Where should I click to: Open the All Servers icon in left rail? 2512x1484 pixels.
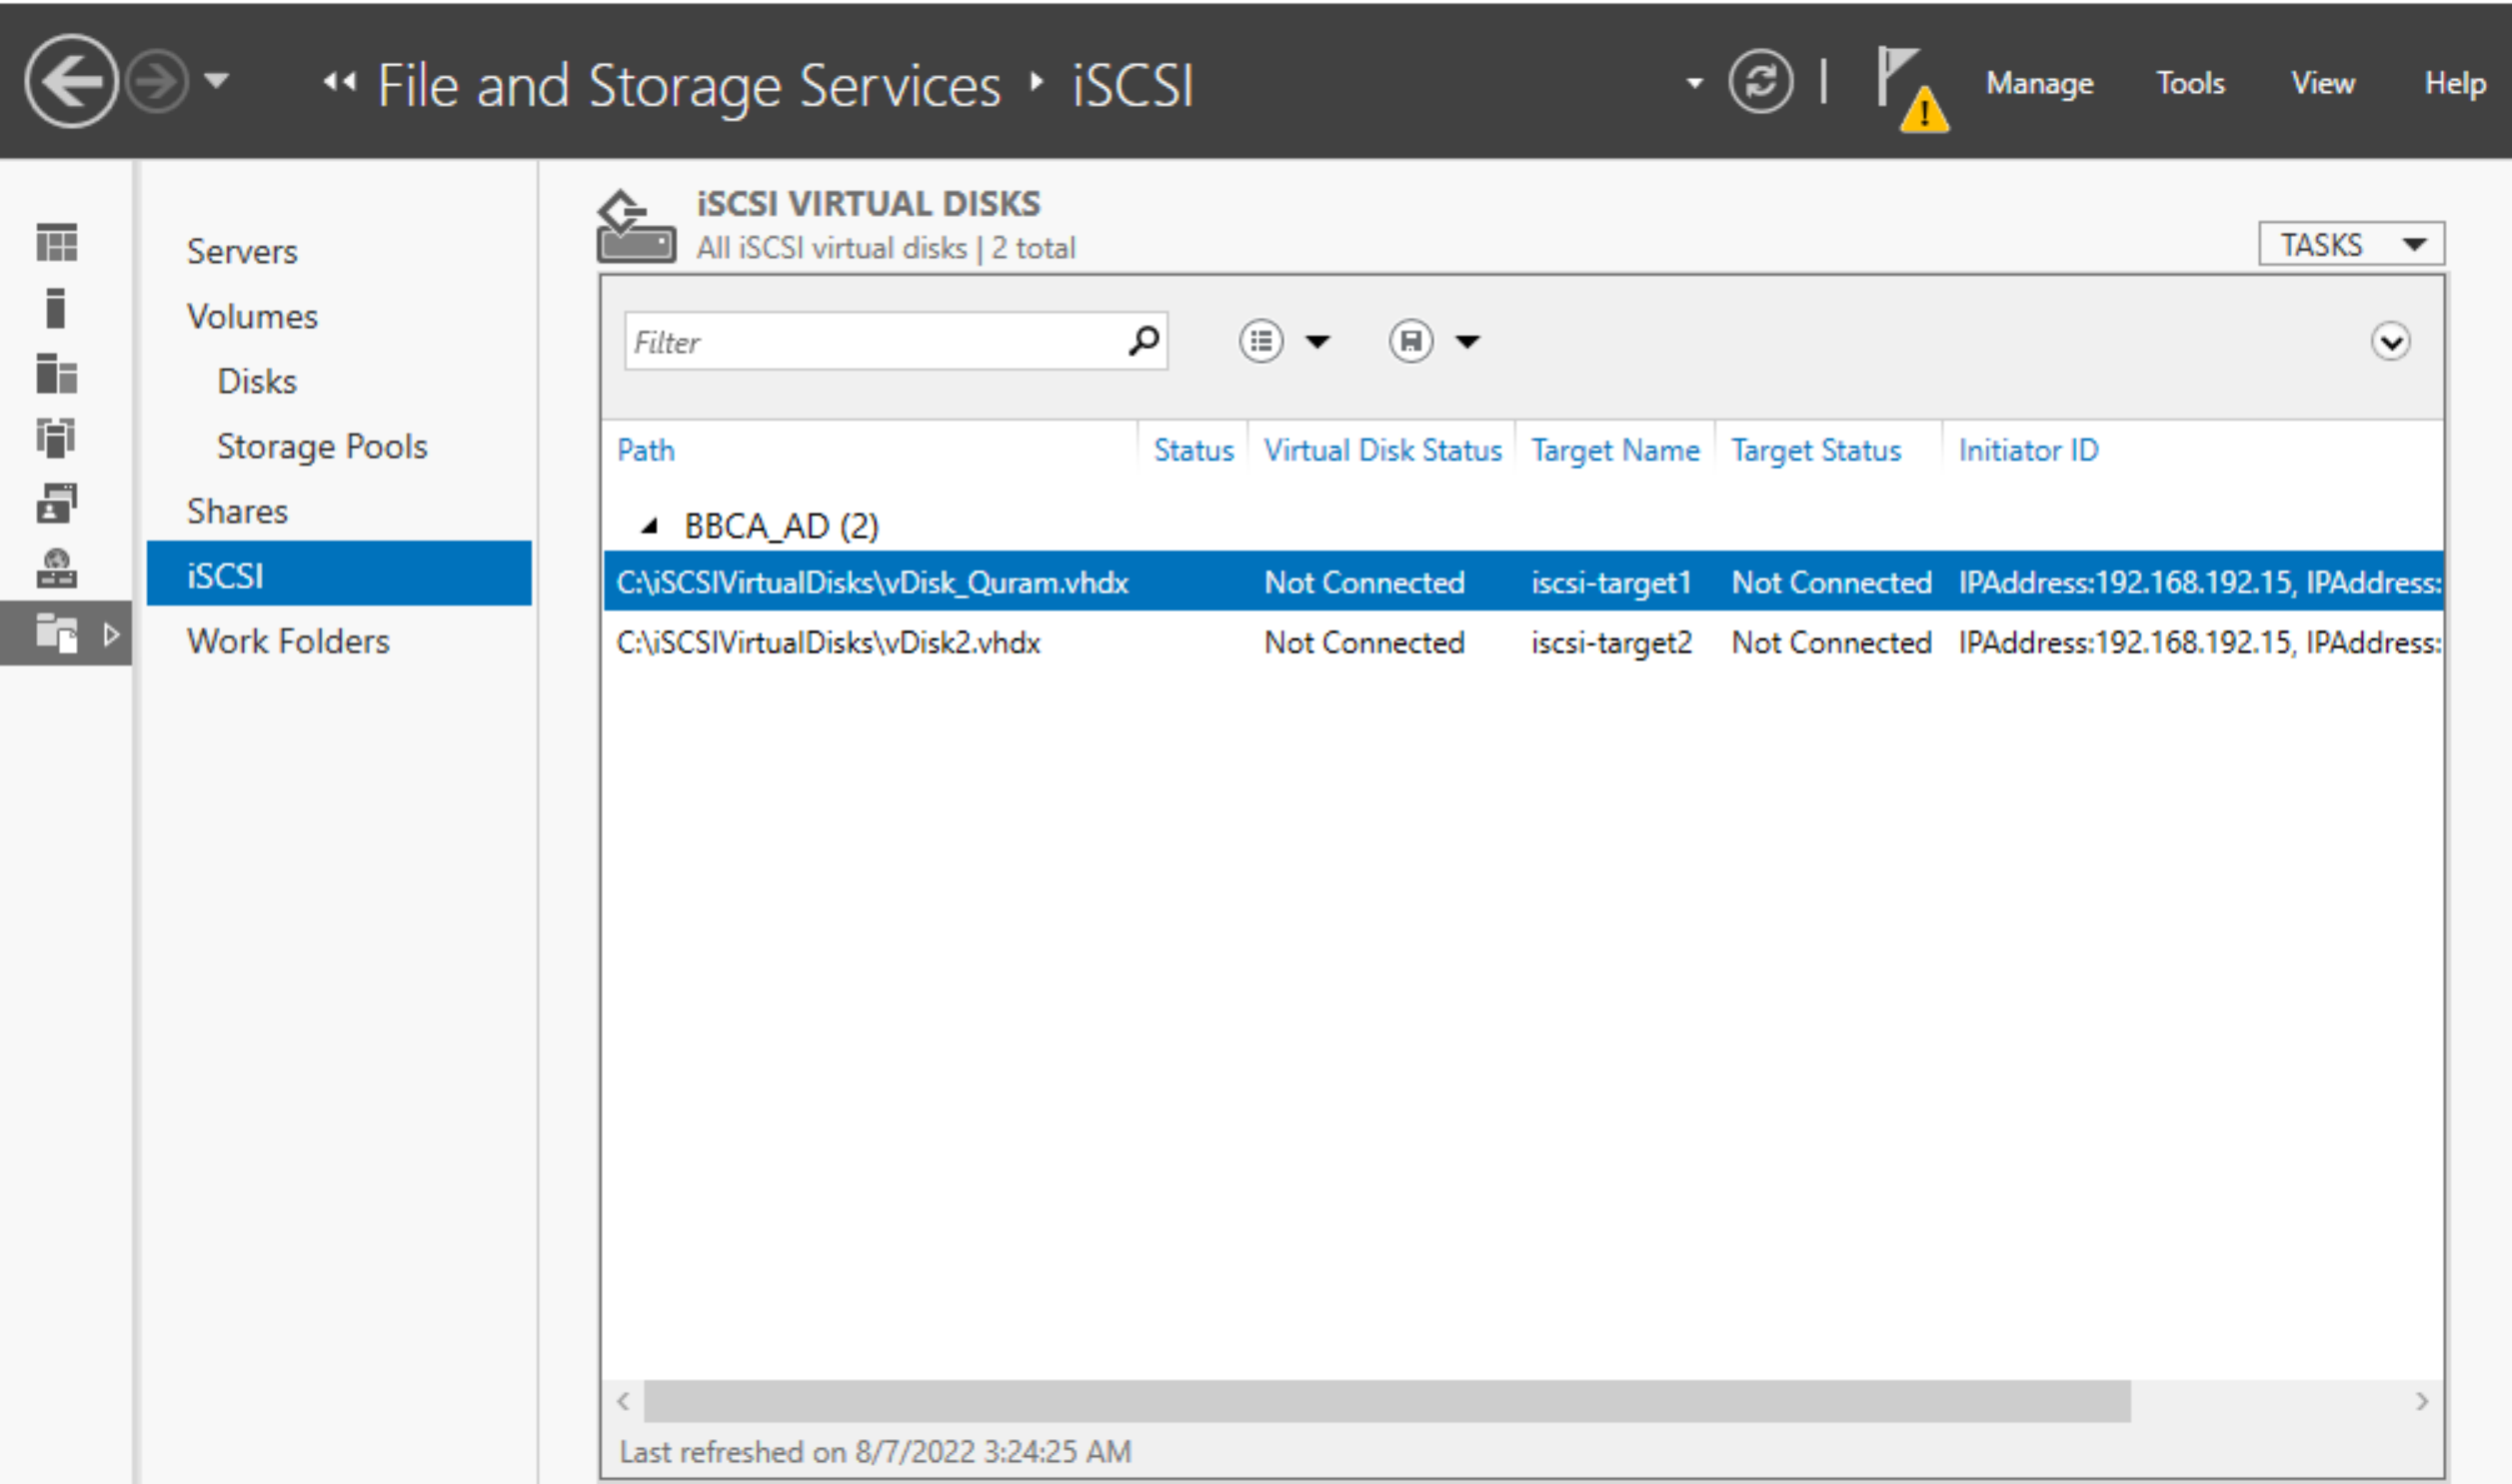click(56, 372)
